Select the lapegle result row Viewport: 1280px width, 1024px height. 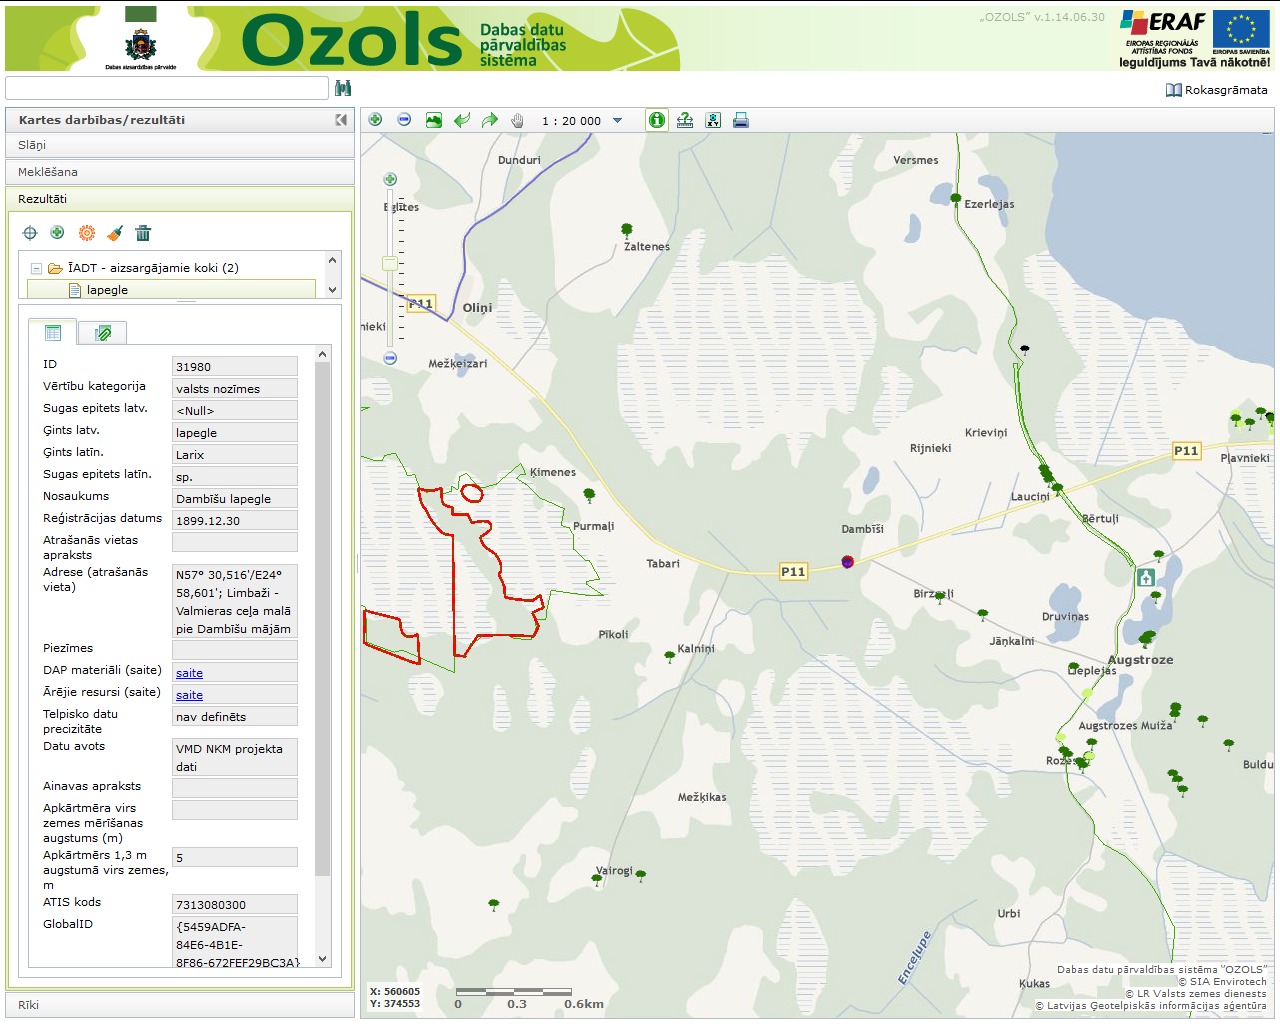point(171,290)
